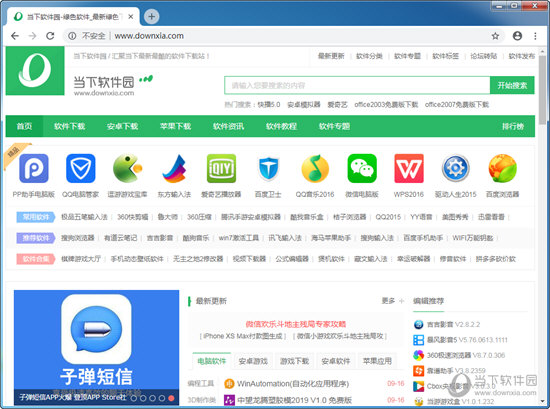Click 吉吉影音 V2.8.2.2 entry
550x409 pixels.
pos(453,324)
